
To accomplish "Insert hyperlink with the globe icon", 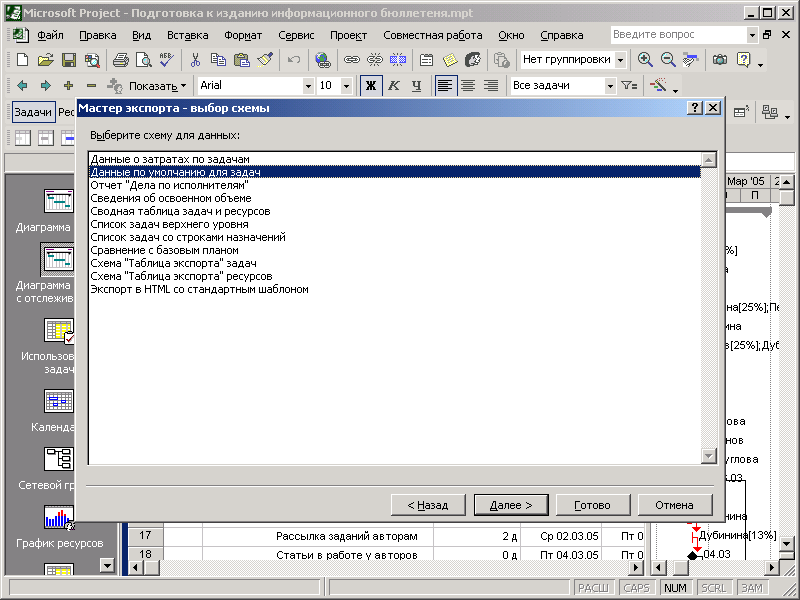I will [322, 60].
